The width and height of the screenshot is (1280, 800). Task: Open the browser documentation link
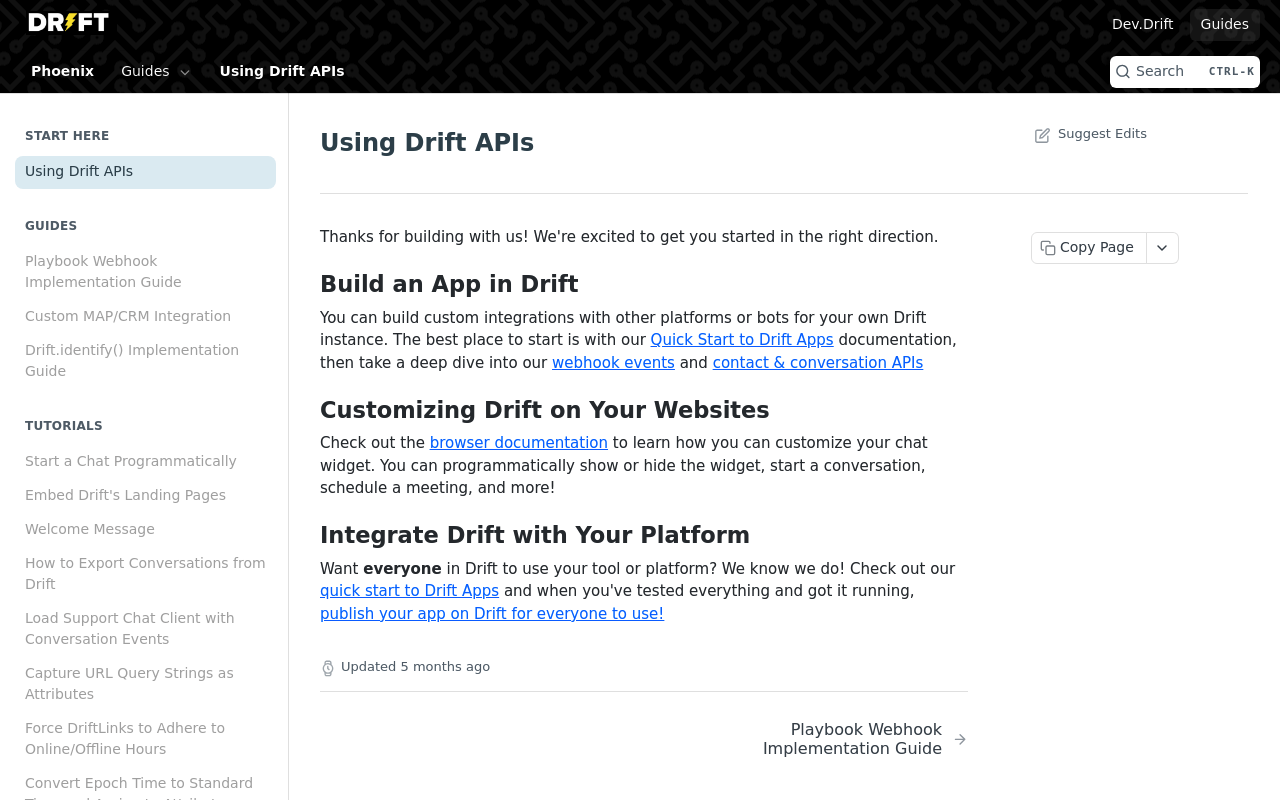click(519, 443)
